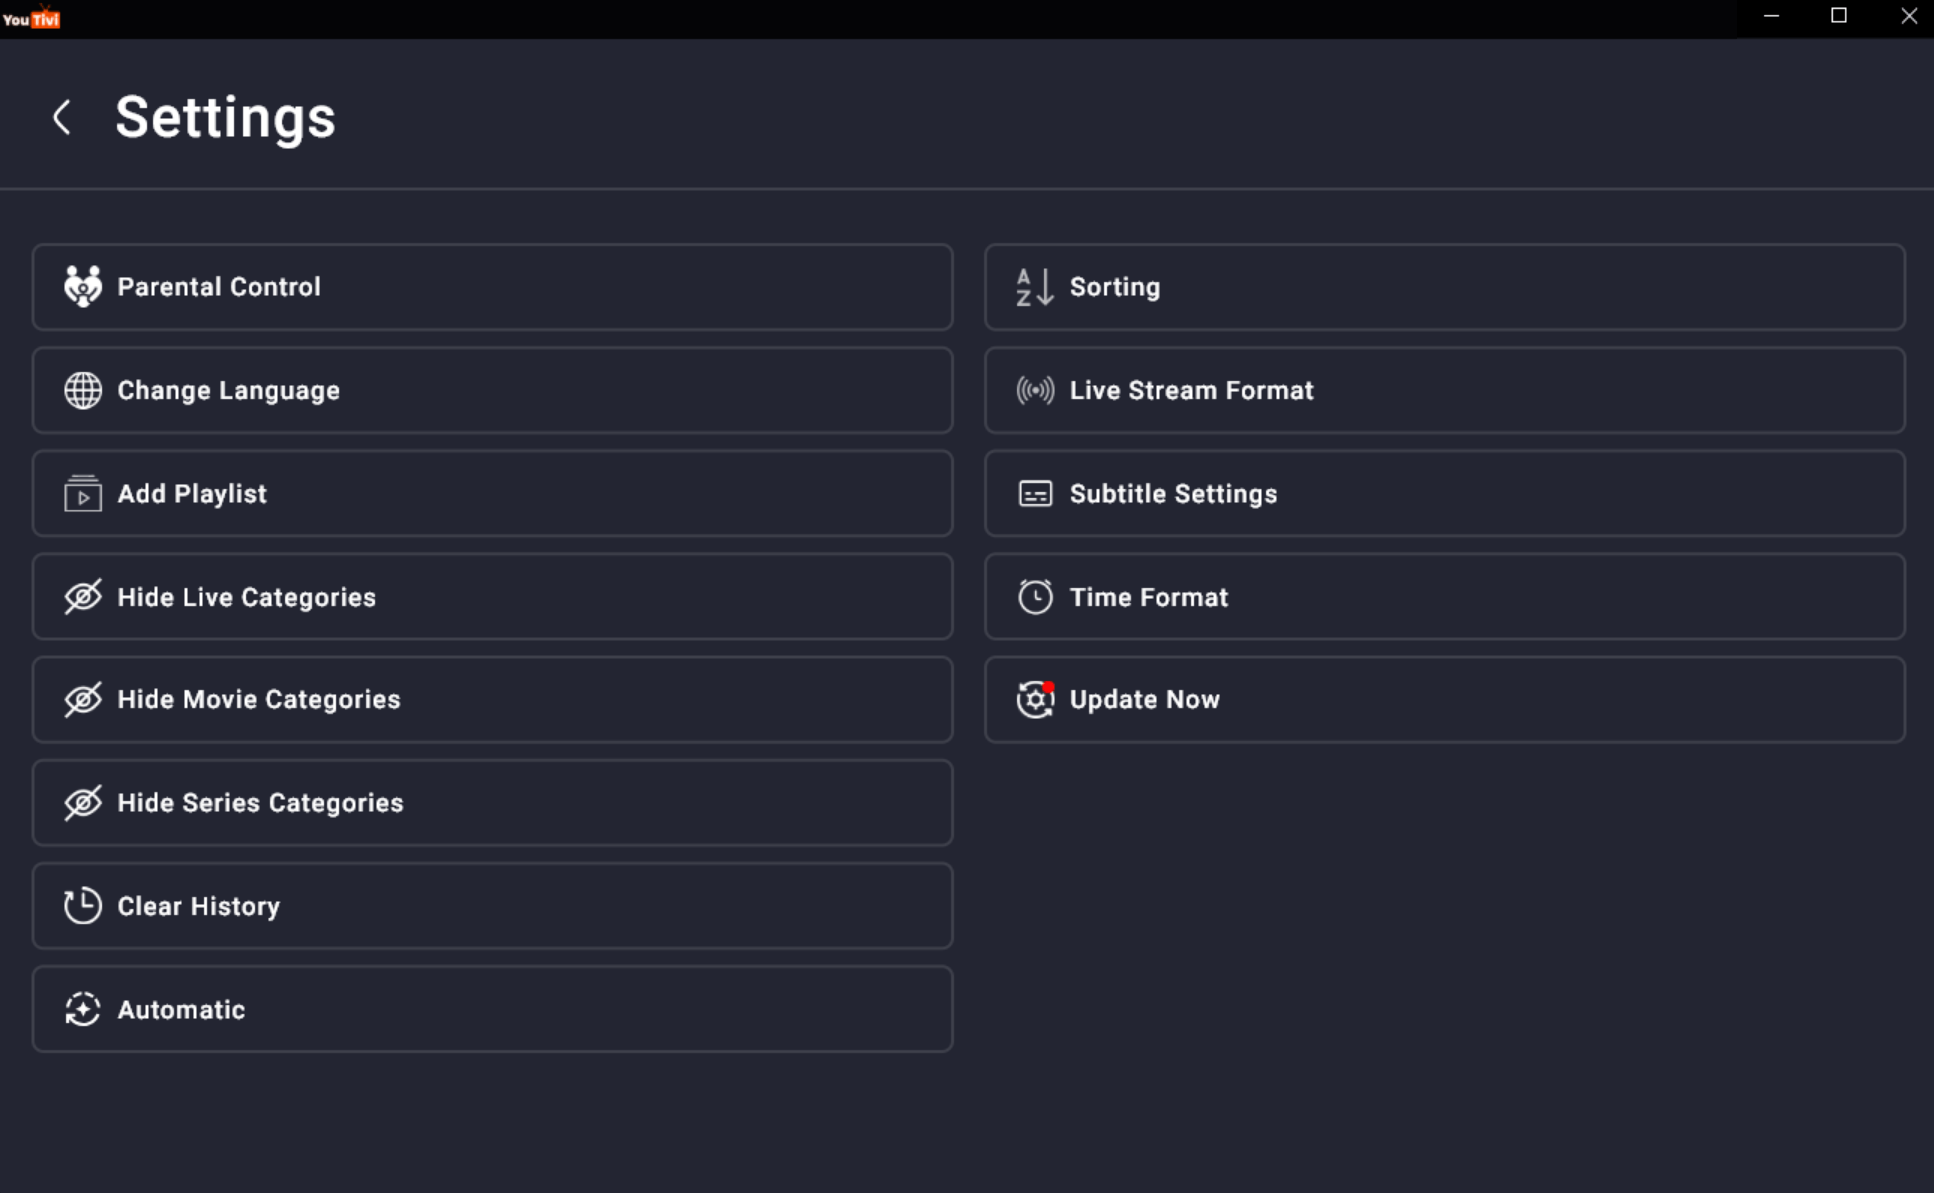Click the Clear History clock icon
This screenshot has height=1193, width=1934.
83,906
